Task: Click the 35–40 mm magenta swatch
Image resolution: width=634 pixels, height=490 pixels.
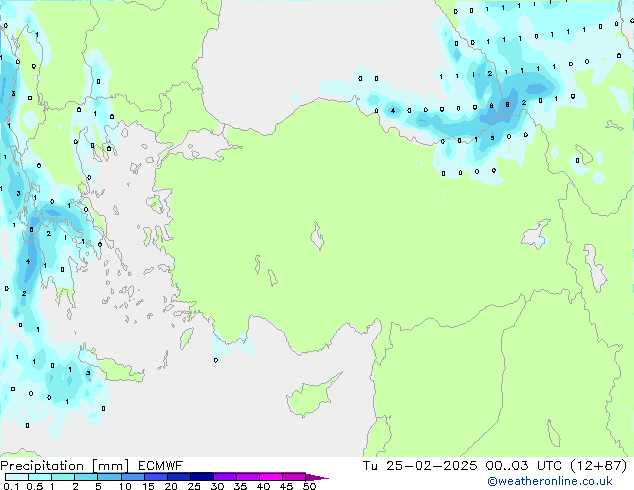Action: pyautogui.click(x=247, y=477)
